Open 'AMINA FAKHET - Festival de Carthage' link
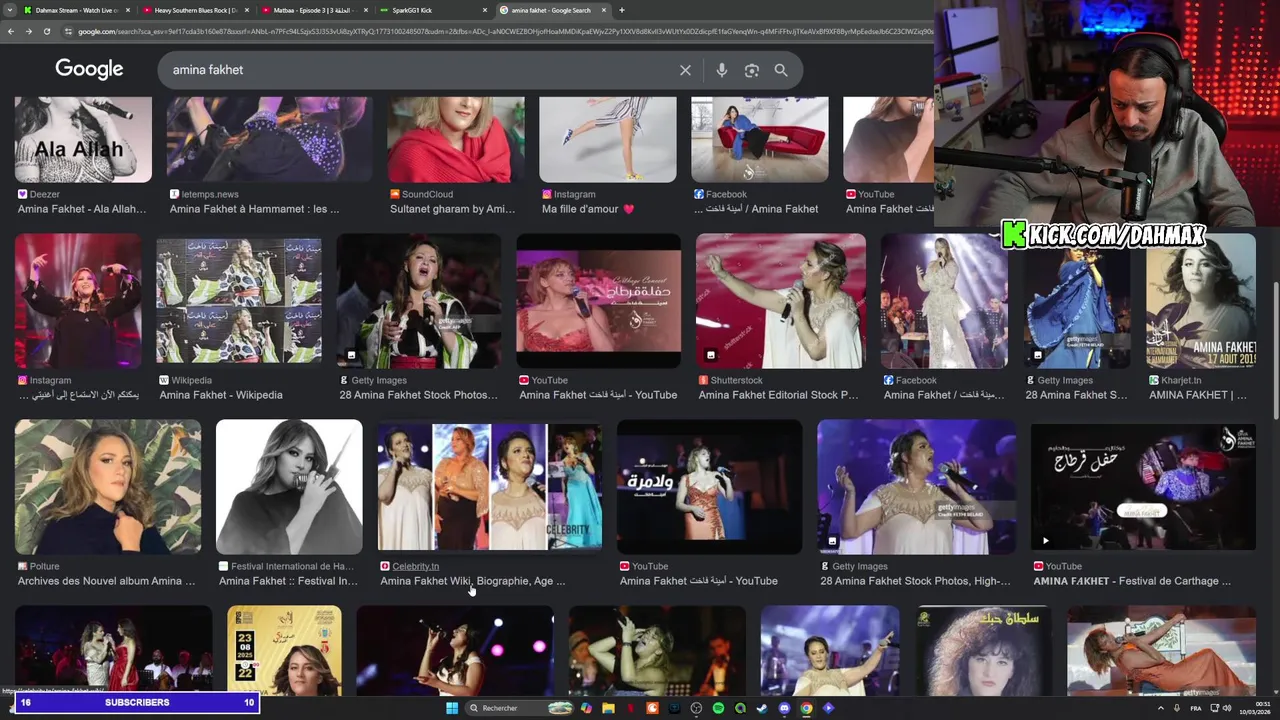This screenshot has width=1280, height=720. (1132, 581)
